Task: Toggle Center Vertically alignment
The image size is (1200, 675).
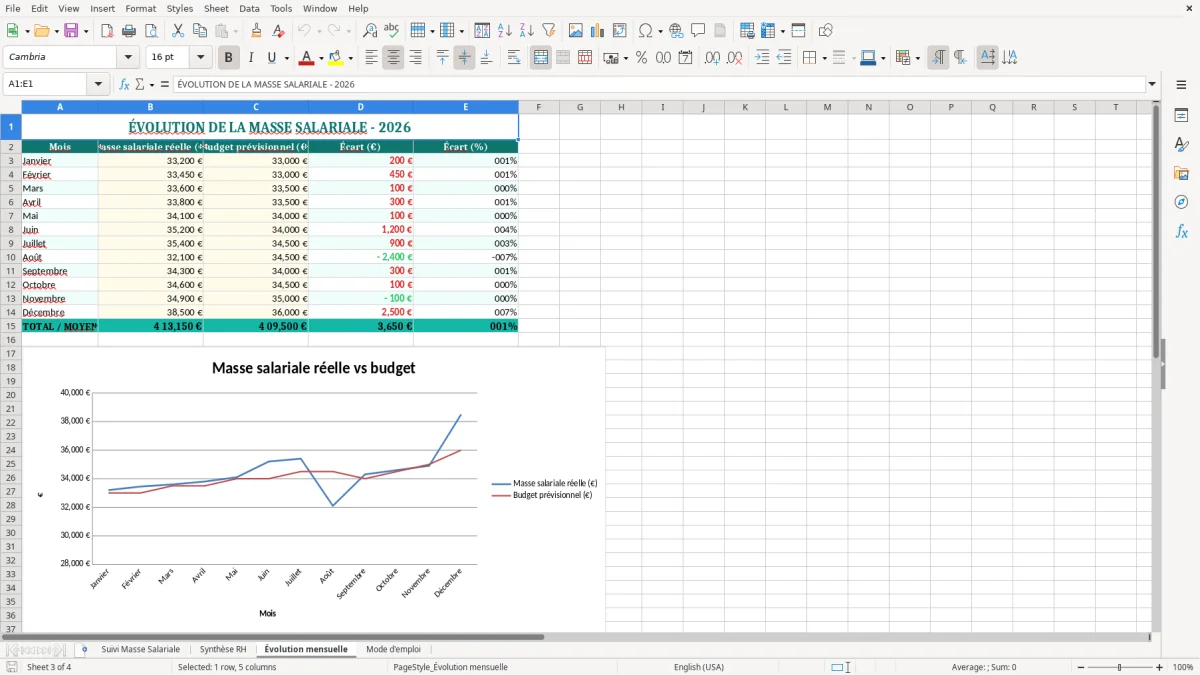Action: [x=464, y=58]
